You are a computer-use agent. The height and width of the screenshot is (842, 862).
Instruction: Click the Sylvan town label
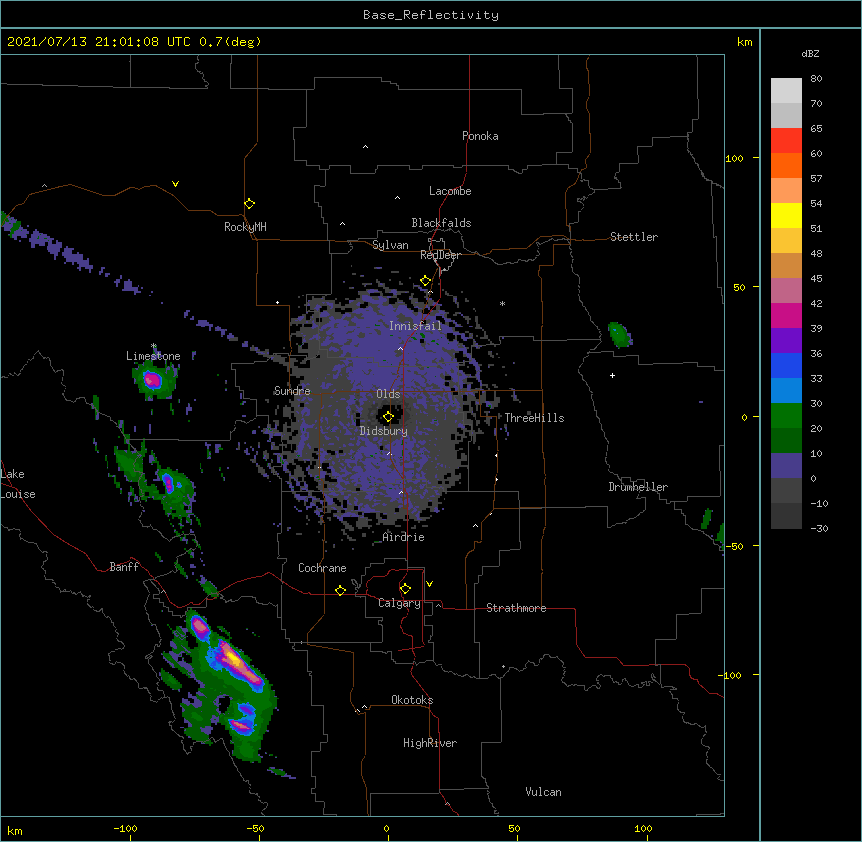coord(390,245)
